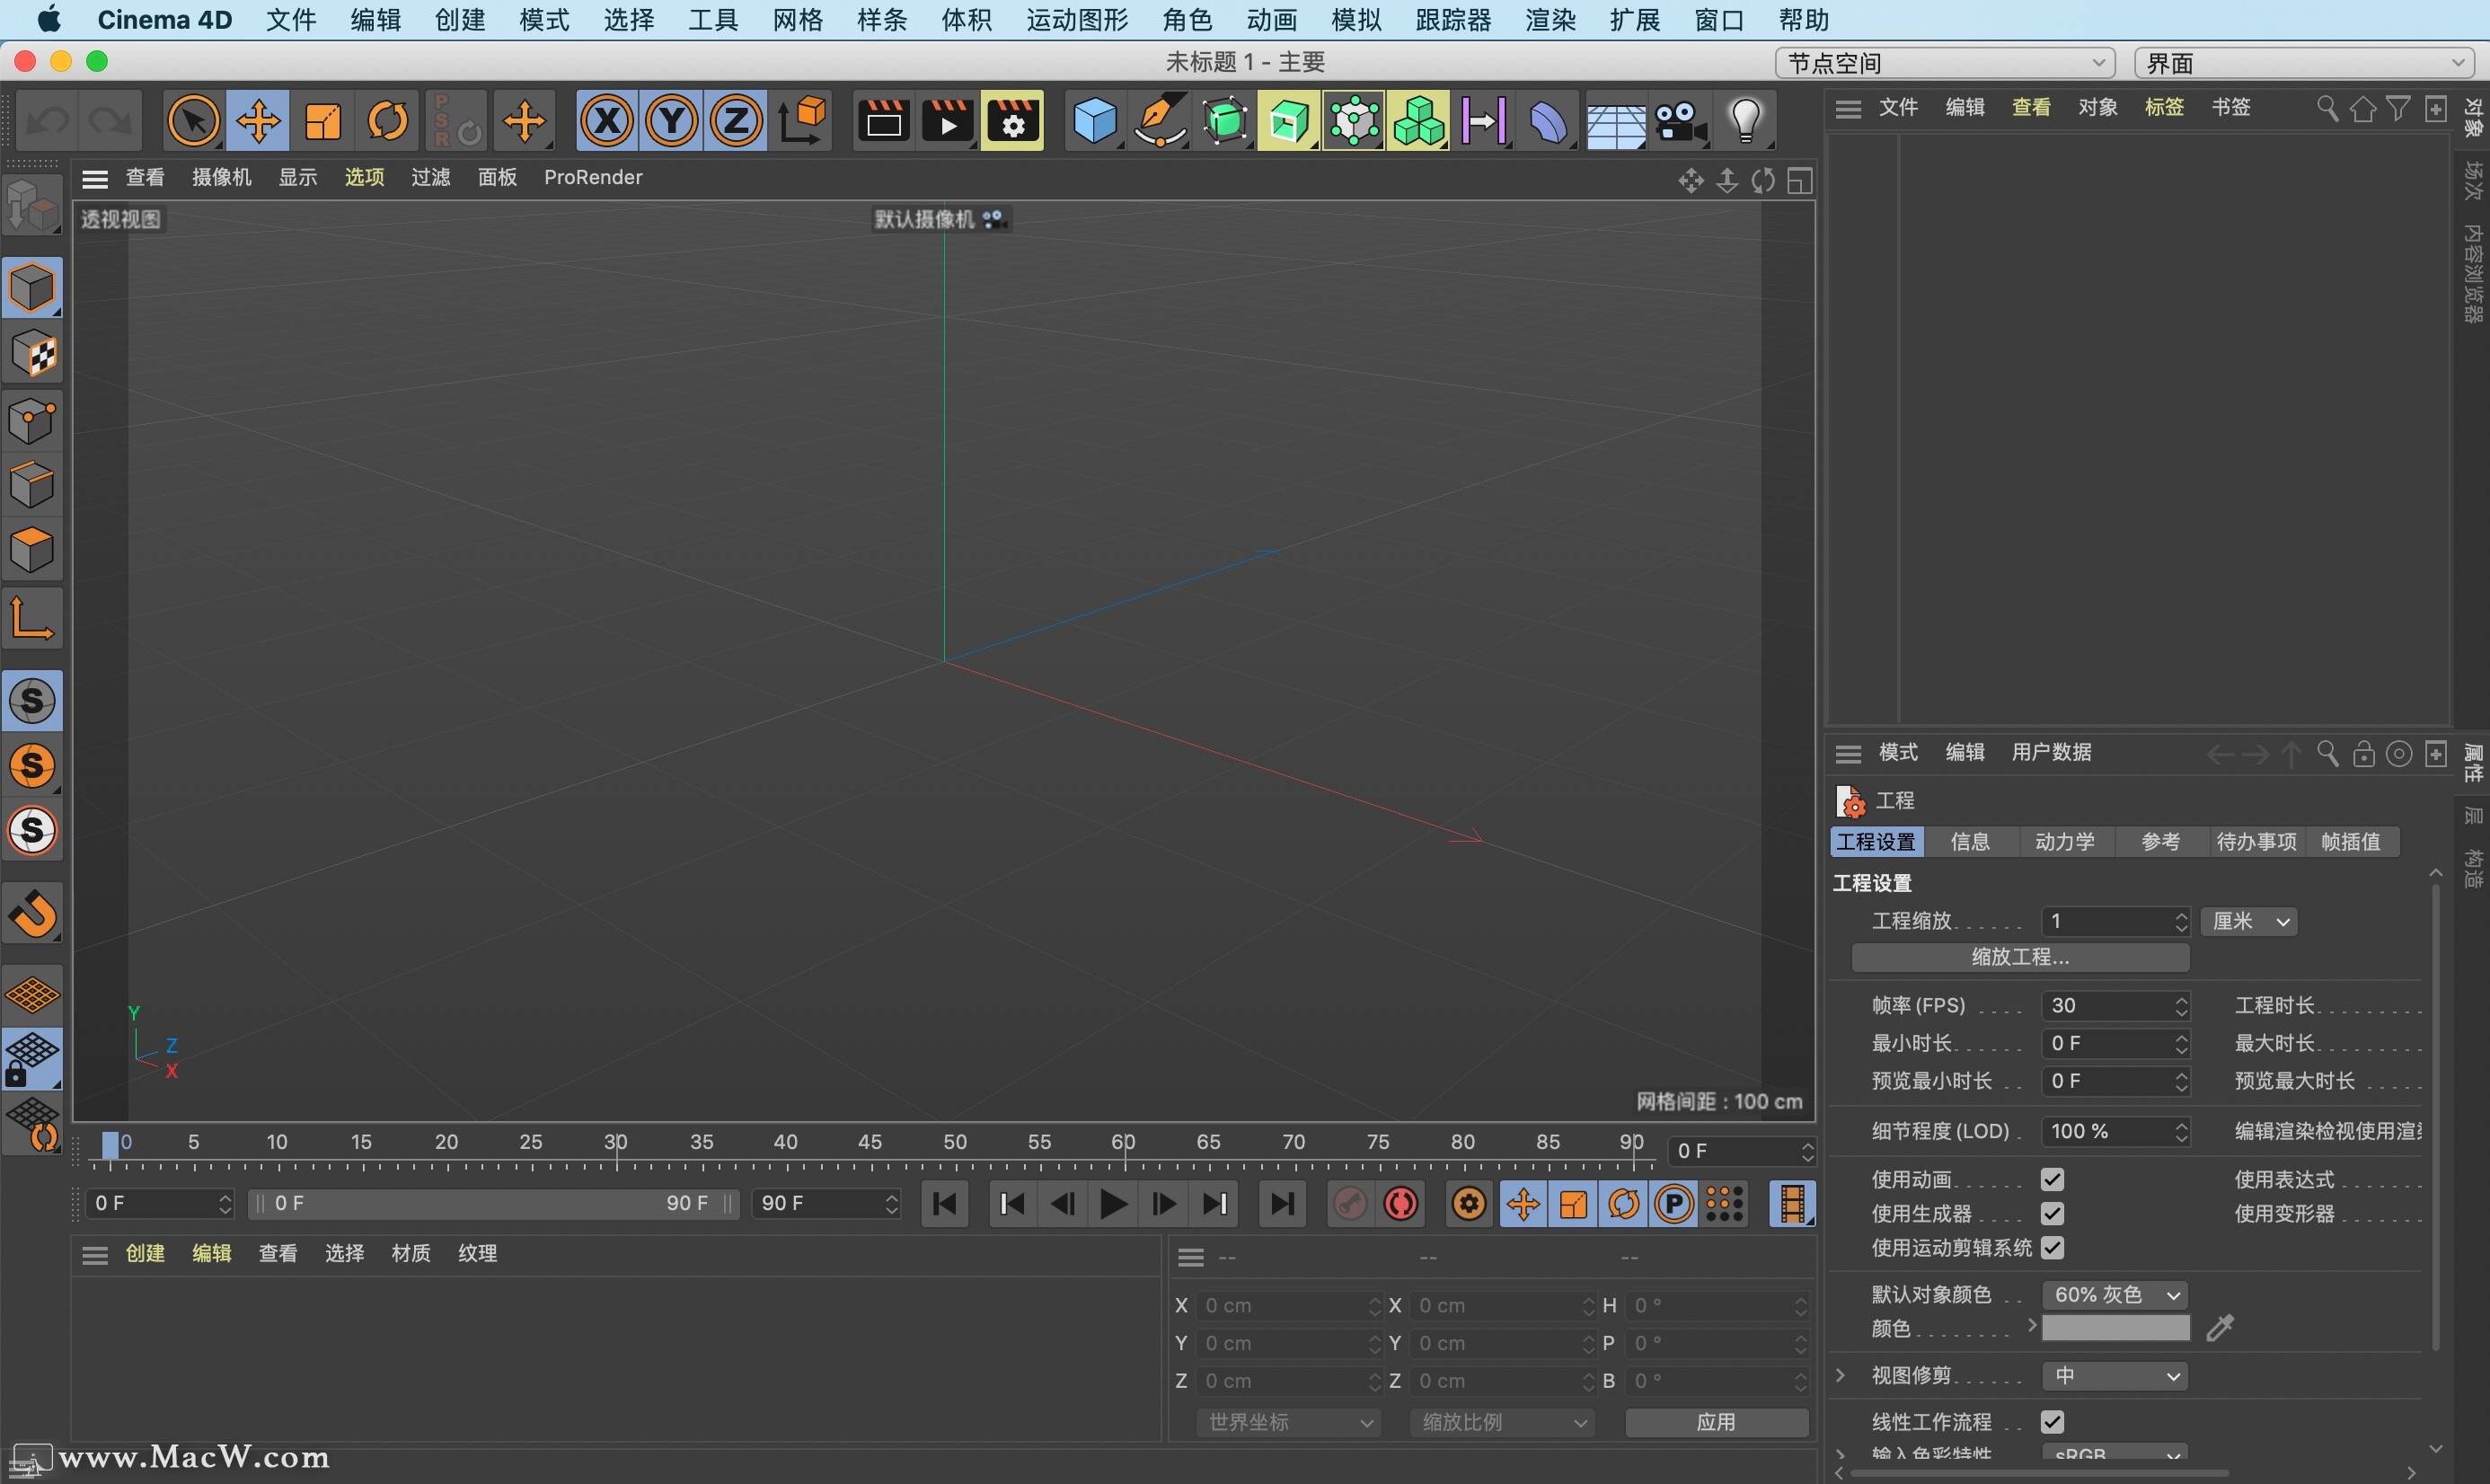The width and height of the screenshot is (2490, 1484).
Task: Open 世界坐标 dropdown
Action: (x=1289, y=1422)
